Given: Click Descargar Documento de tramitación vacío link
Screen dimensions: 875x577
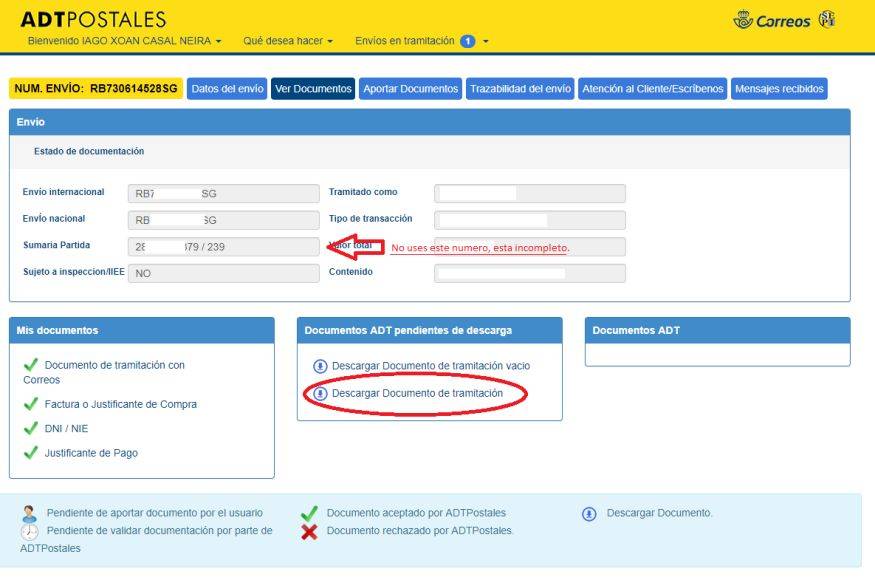Looking at the screenshot, I should click(431, 366).
